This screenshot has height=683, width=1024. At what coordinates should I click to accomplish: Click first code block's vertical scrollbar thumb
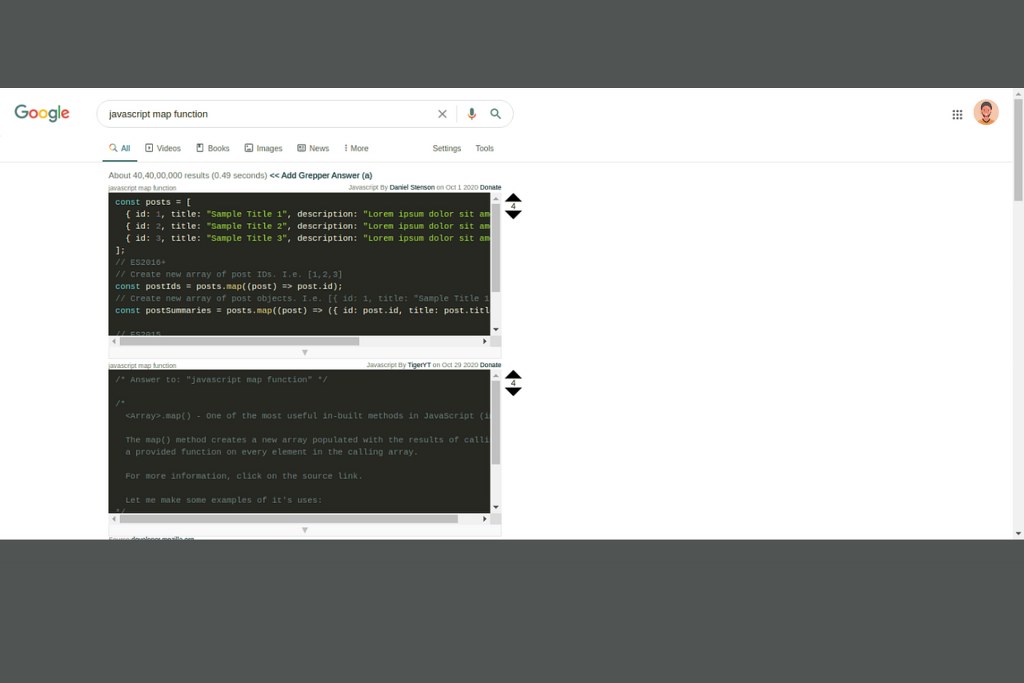(496, 247)
